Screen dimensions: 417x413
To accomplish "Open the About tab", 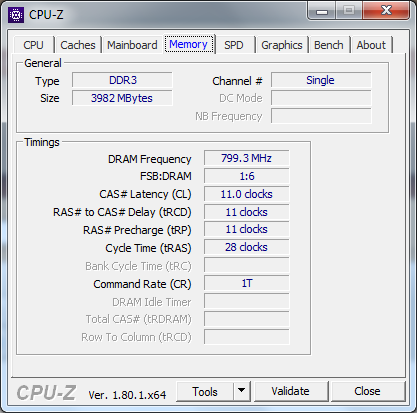I will click(x=371, y=45).
